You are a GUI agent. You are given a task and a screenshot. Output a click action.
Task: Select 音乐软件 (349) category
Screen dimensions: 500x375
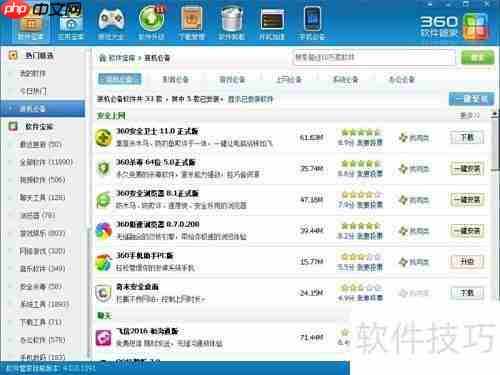(x=42, y=269)
